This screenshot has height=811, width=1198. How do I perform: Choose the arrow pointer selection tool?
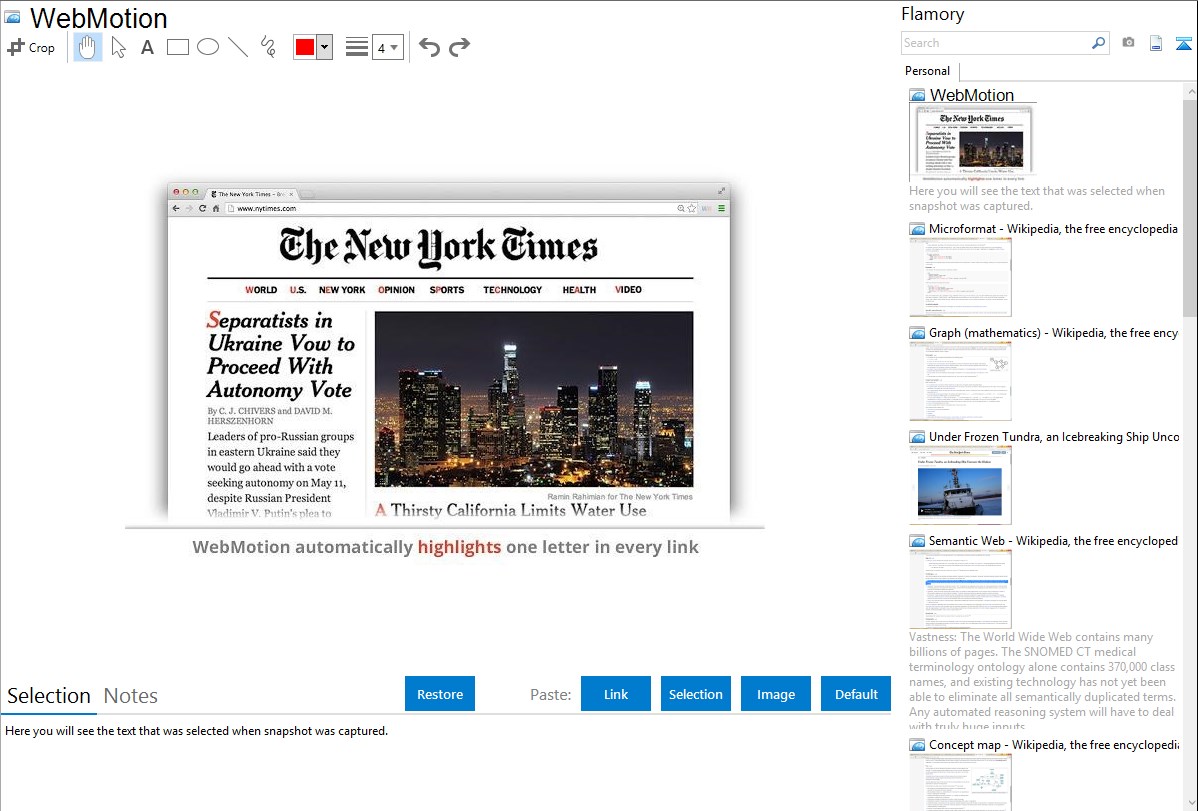coord(118,47)
